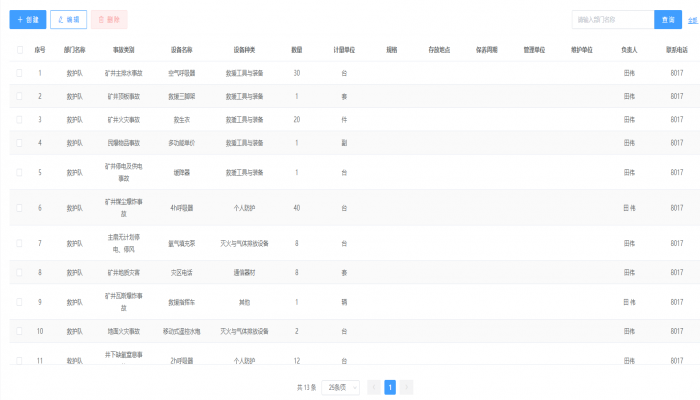This screenshot has height=400, width=700.
Task: Select the checkbox for row 3
Action: coord(19,119)
